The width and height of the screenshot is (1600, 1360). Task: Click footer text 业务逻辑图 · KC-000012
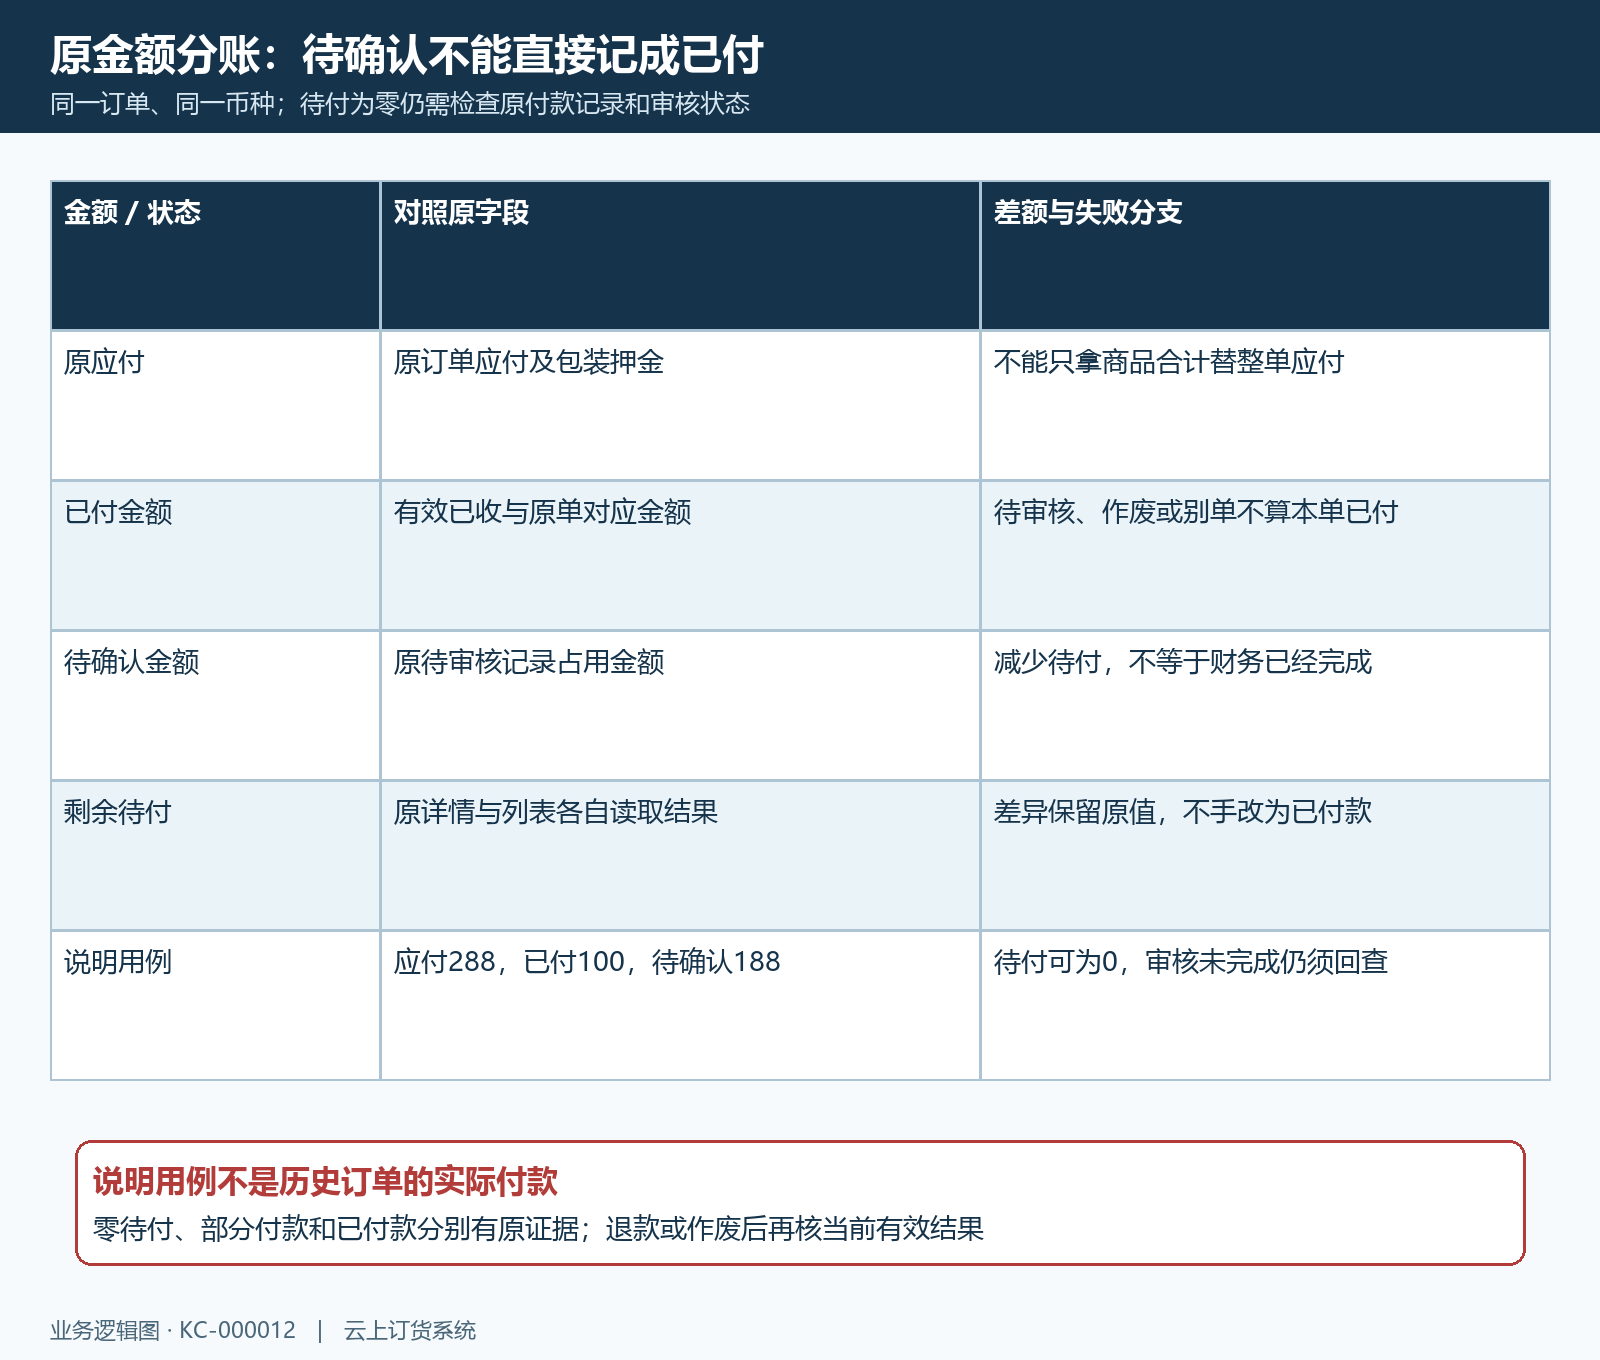(173, 1331)
